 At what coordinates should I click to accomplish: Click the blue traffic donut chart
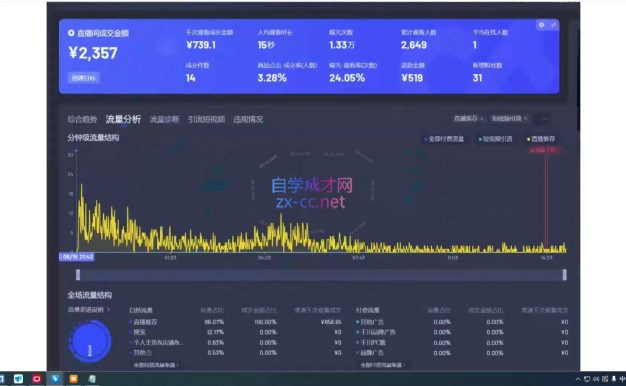coord(90,341)
